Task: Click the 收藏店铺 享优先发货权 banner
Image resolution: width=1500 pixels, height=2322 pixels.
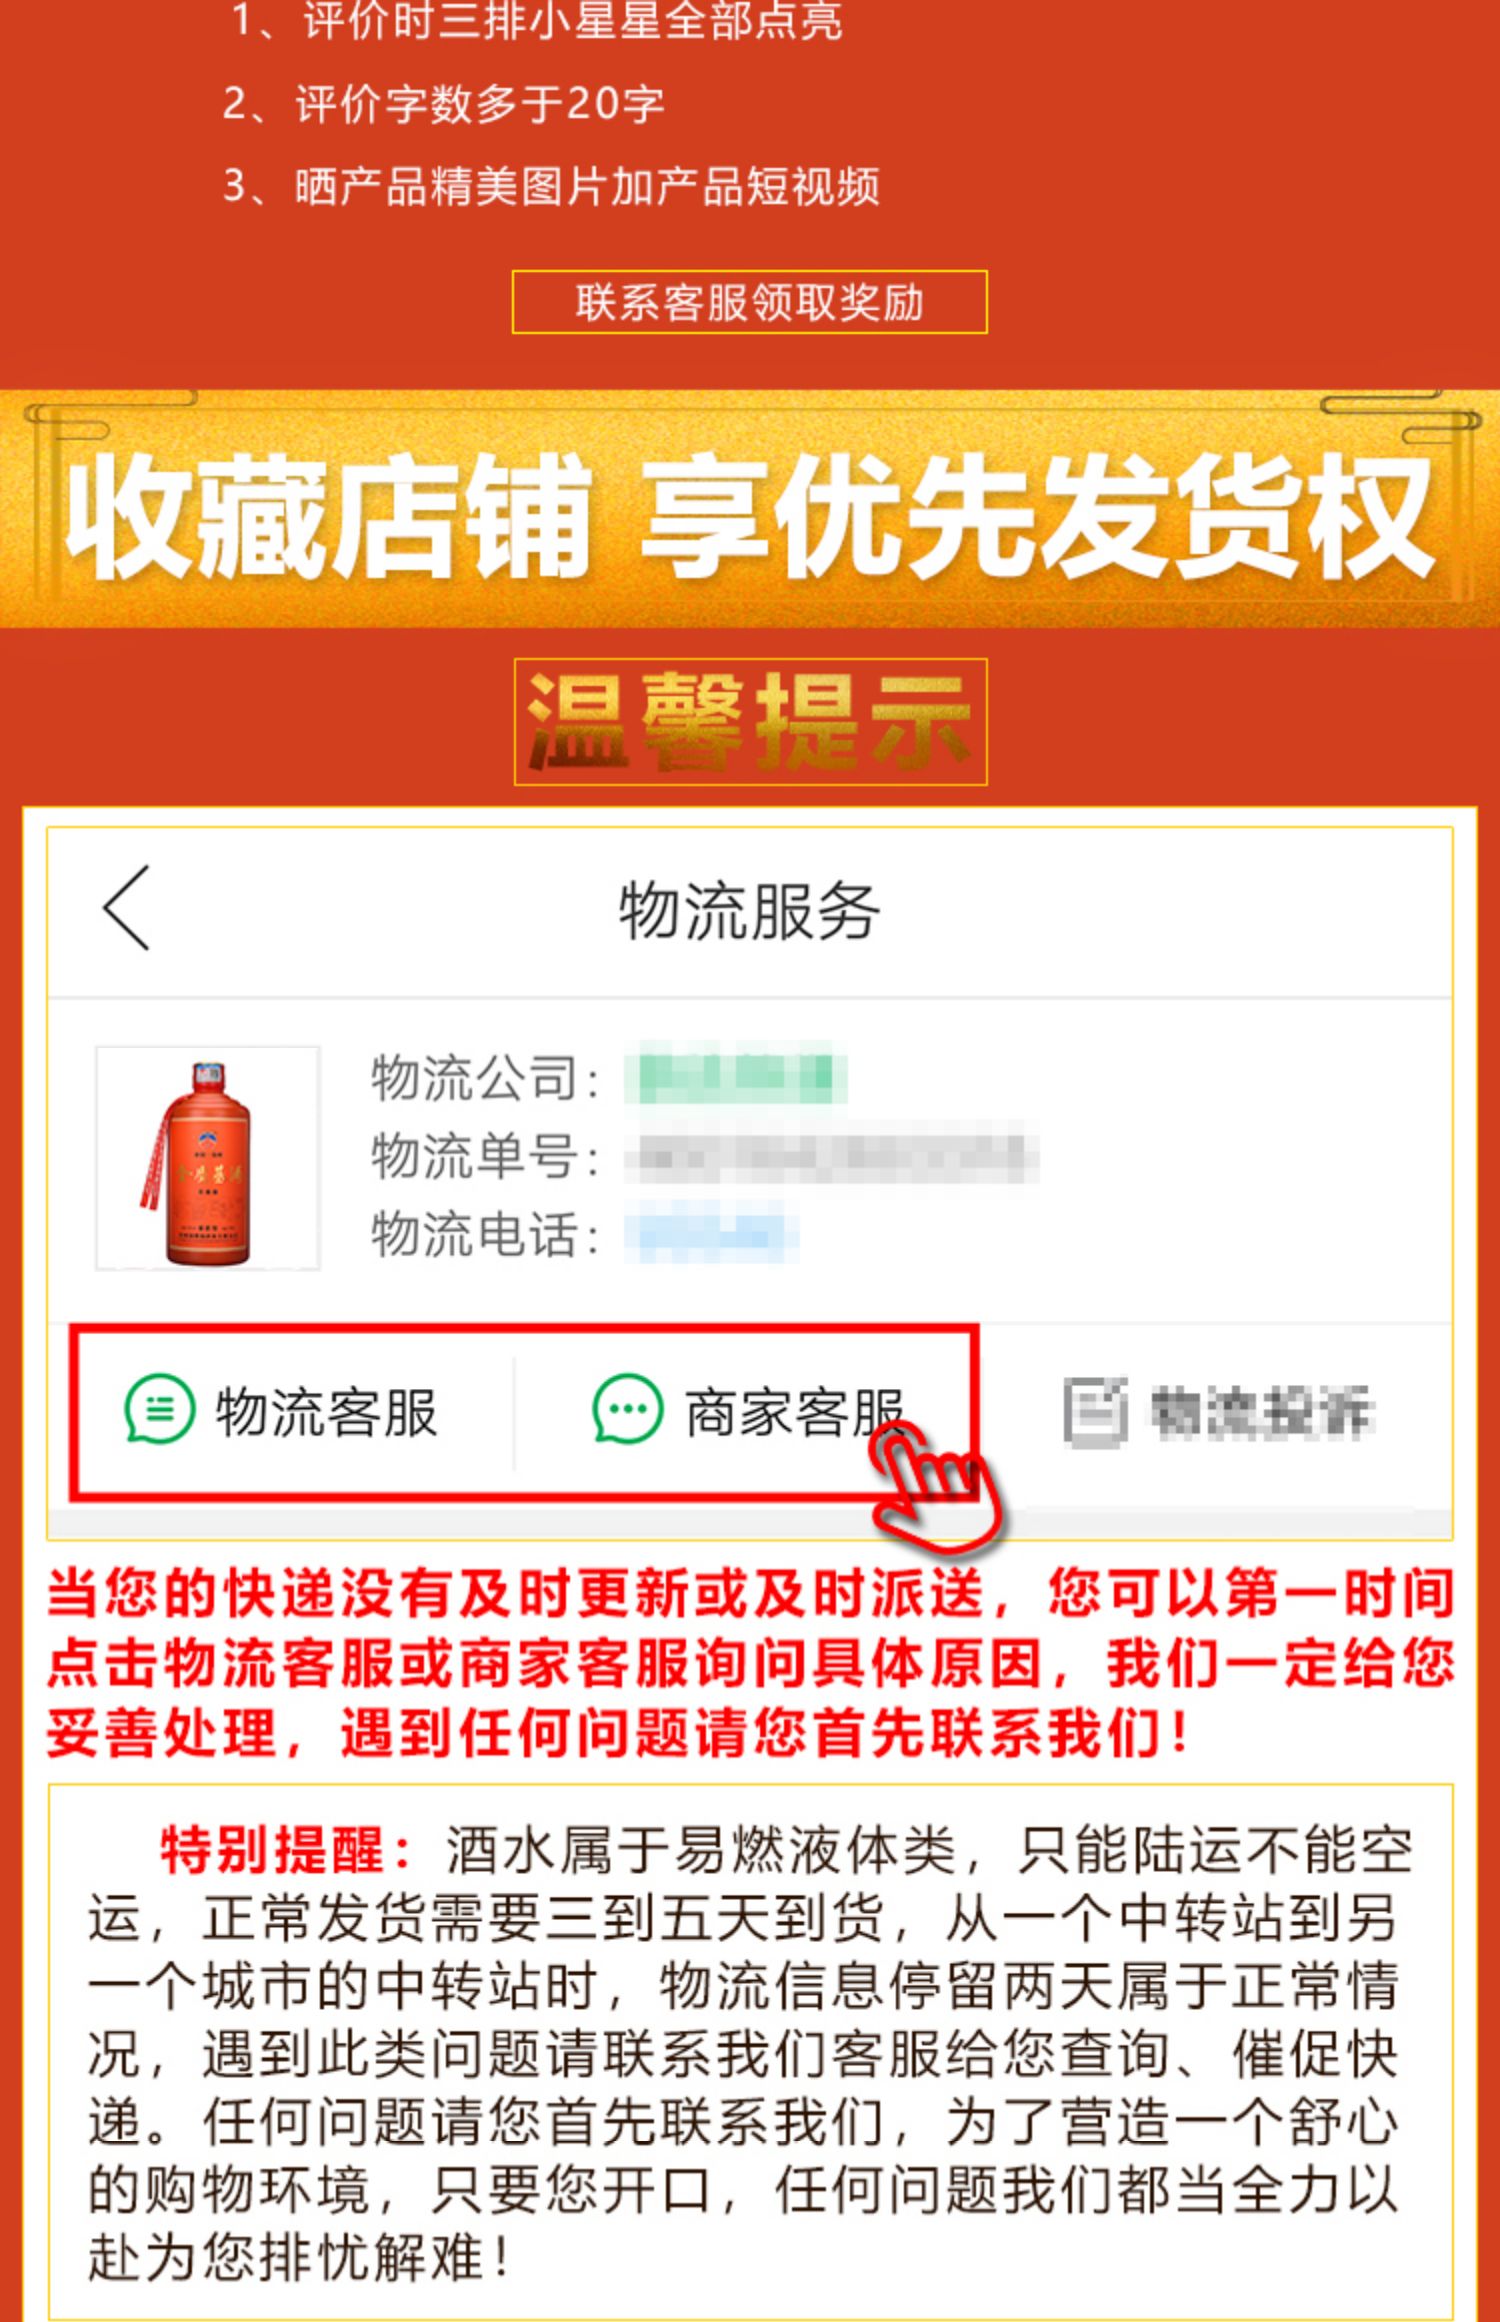Action: [x=750, y=509]
